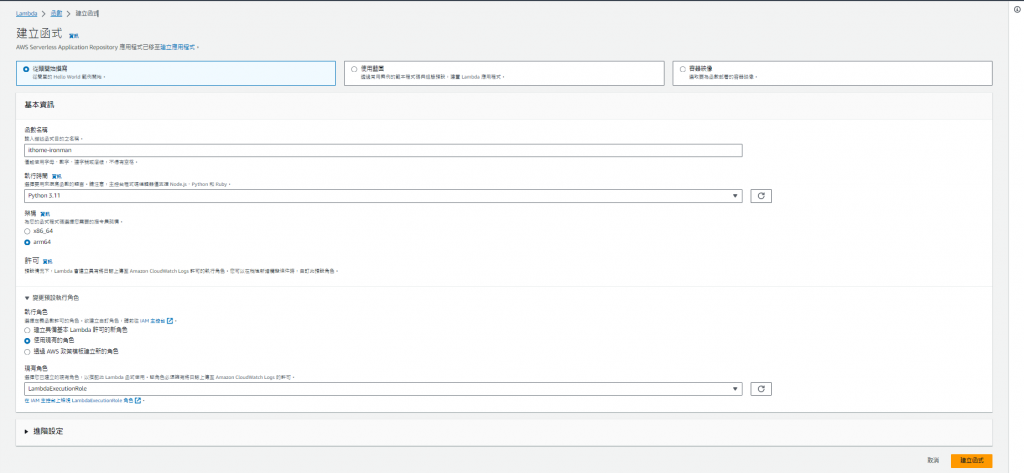Refresh the existing roles list beside LambdaExecutionRole

[761, 389]
